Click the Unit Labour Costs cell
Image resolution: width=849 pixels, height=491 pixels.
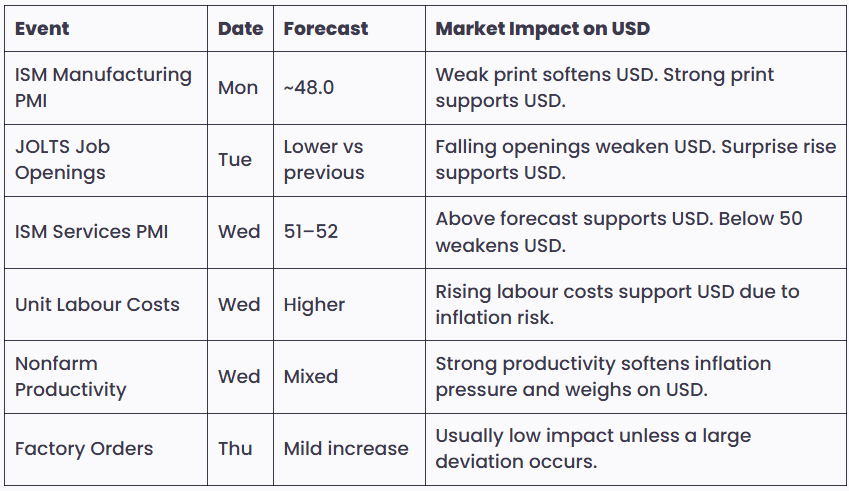point(97,304)
